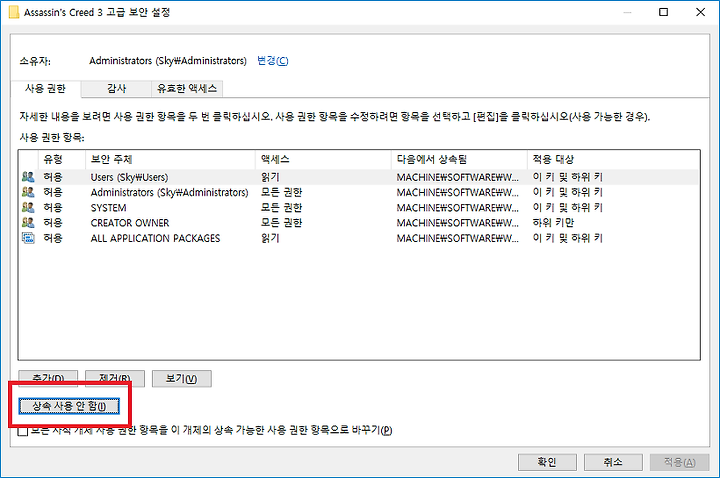
Task: Click 모든 권한 cell in CREATOR OWNER row
Action: [281, 223]
